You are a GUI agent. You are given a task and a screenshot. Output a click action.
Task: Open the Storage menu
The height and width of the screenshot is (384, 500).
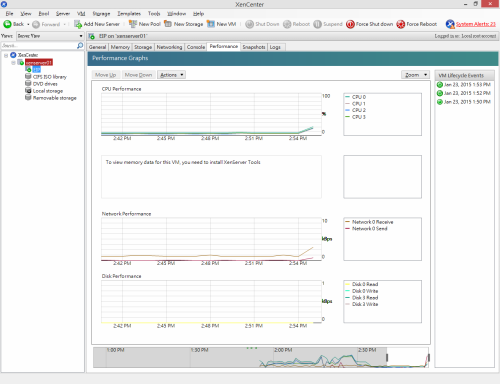[x=101, y=14]
